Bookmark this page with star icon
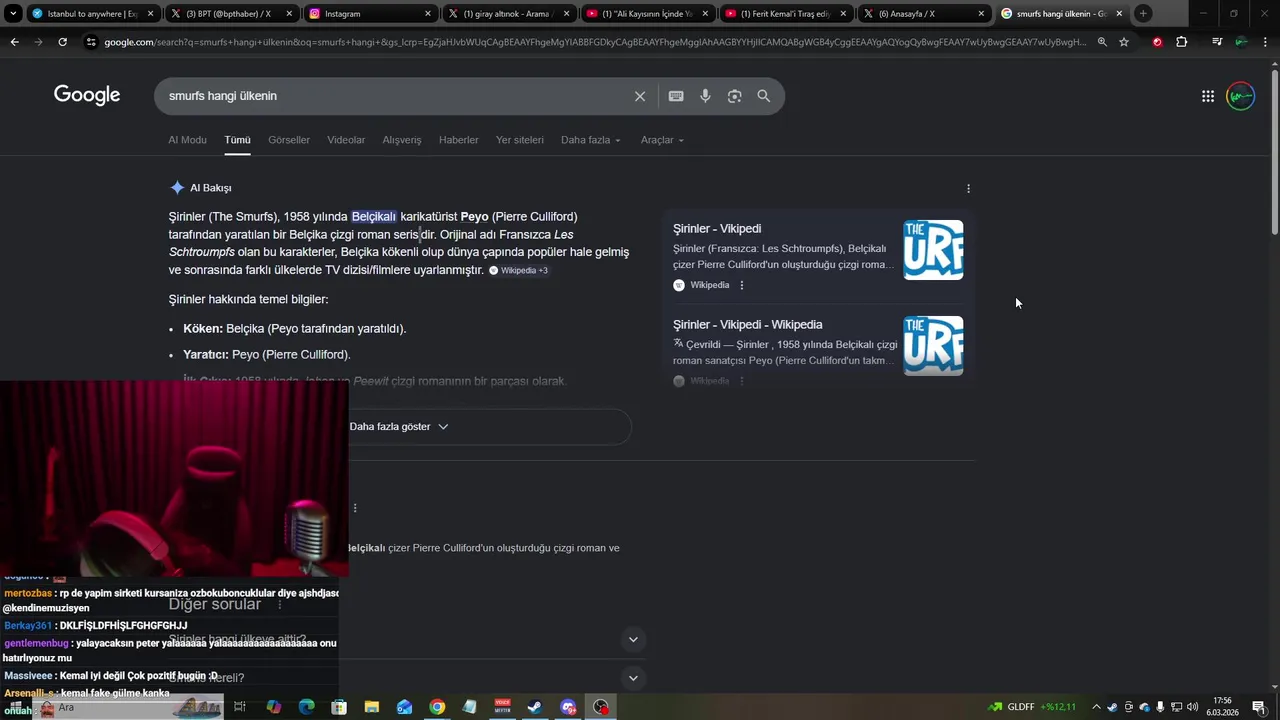Screen dimensions: 1280x720 point(1124,42)
